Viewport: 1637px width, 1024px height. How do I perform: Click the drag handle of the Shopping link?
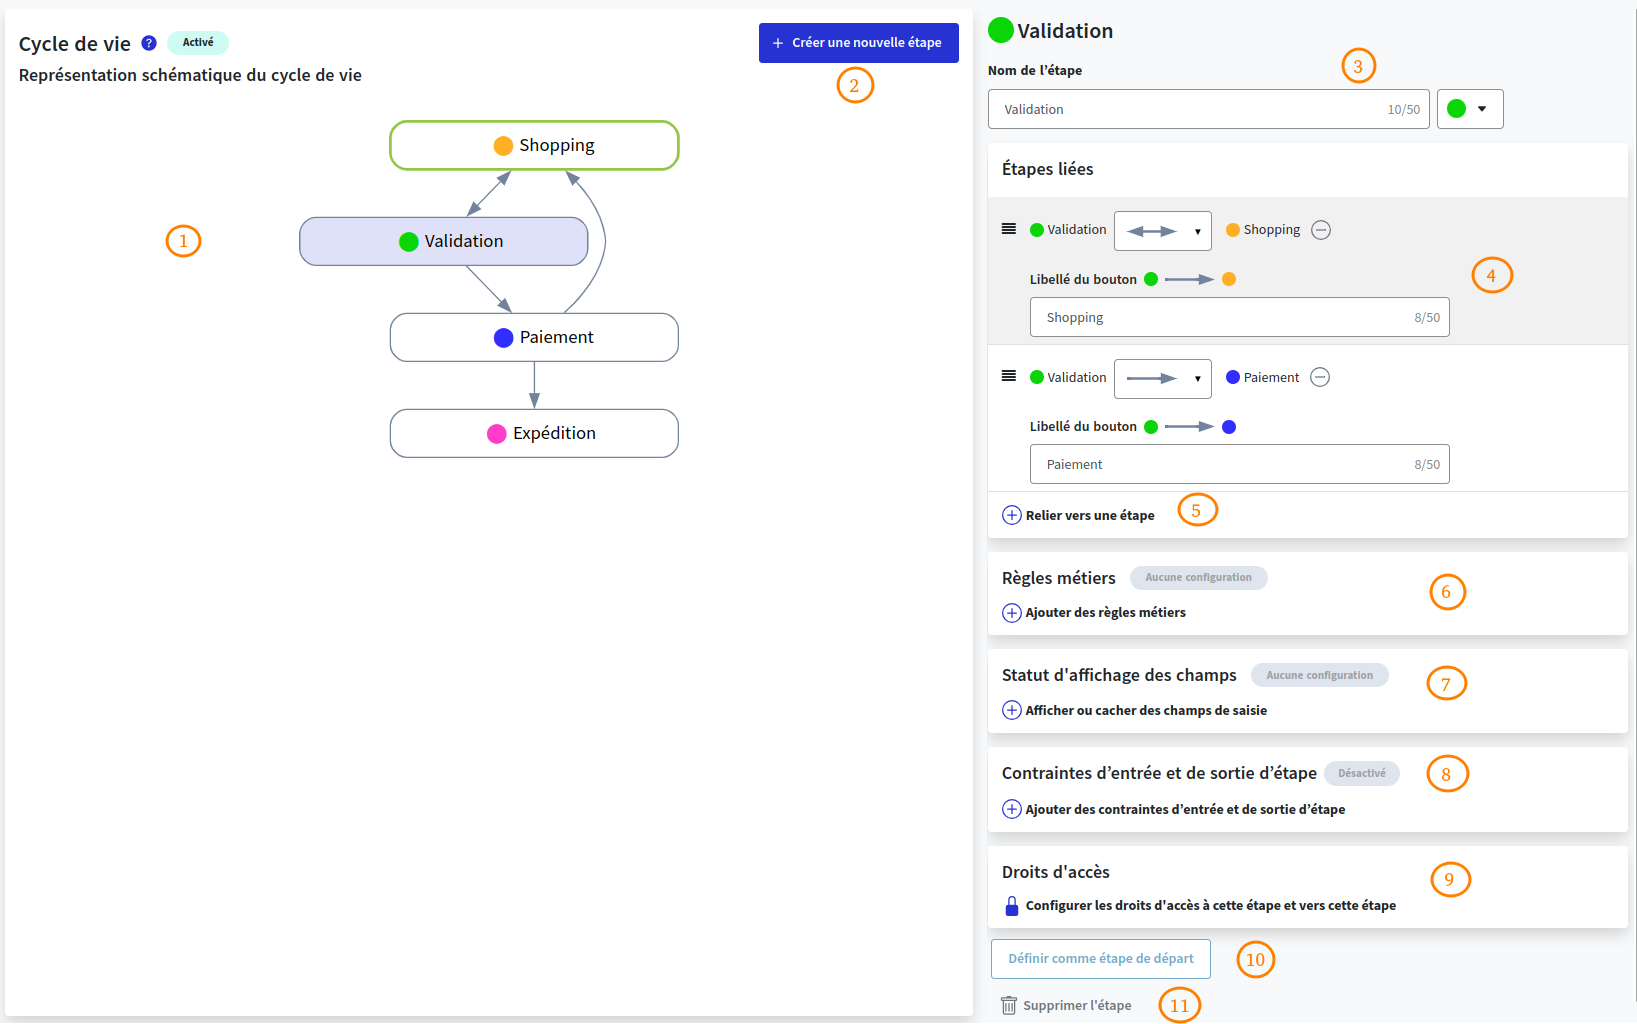1008,228
